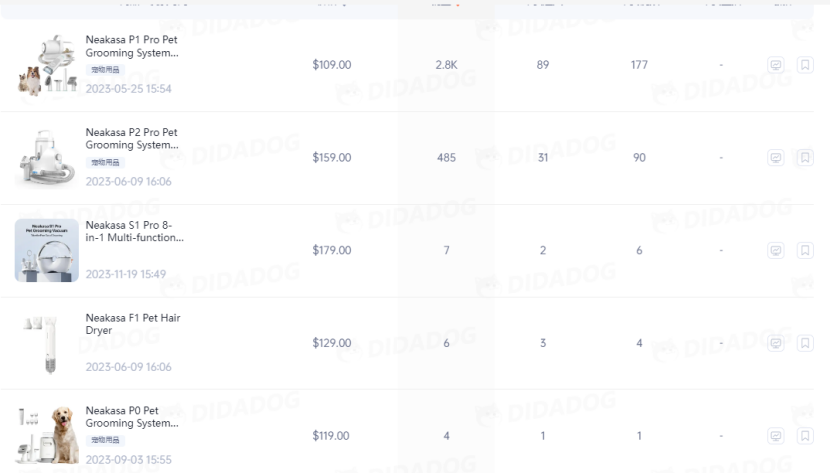Click the category tag under Neakasa P0
Viewport: 831px width, 474px height.
click(x=105, y=440)
